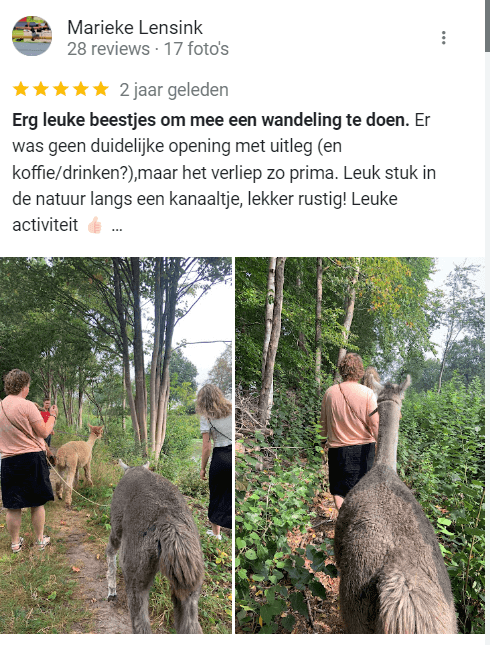Viewport: 490px width, 645px height.
Task: Click the thumbs-up emoji in review
Action: tap(95, 225)
